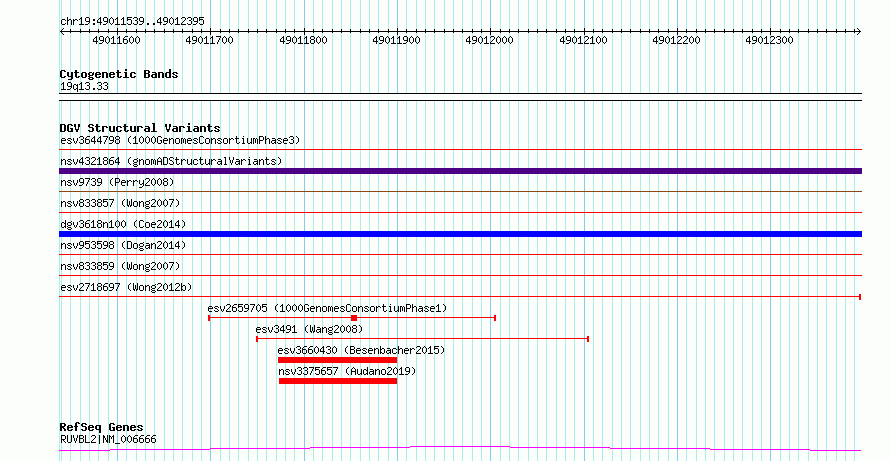Select the Cytogenetic Bands track title
Image resolution: width=890 pixels, height=461 pixels.
(119, 74)
